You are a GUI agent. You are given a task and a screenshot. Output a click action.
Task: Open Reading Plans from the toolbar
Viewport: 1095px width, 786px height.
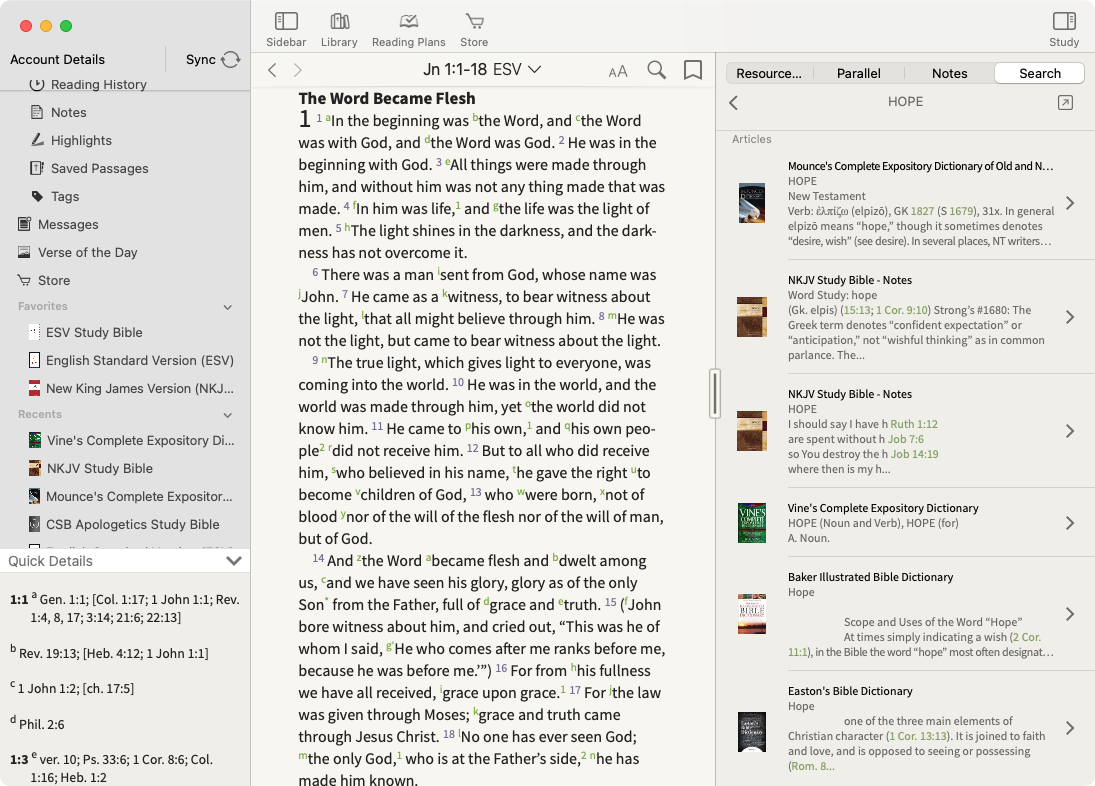[409, 22]
